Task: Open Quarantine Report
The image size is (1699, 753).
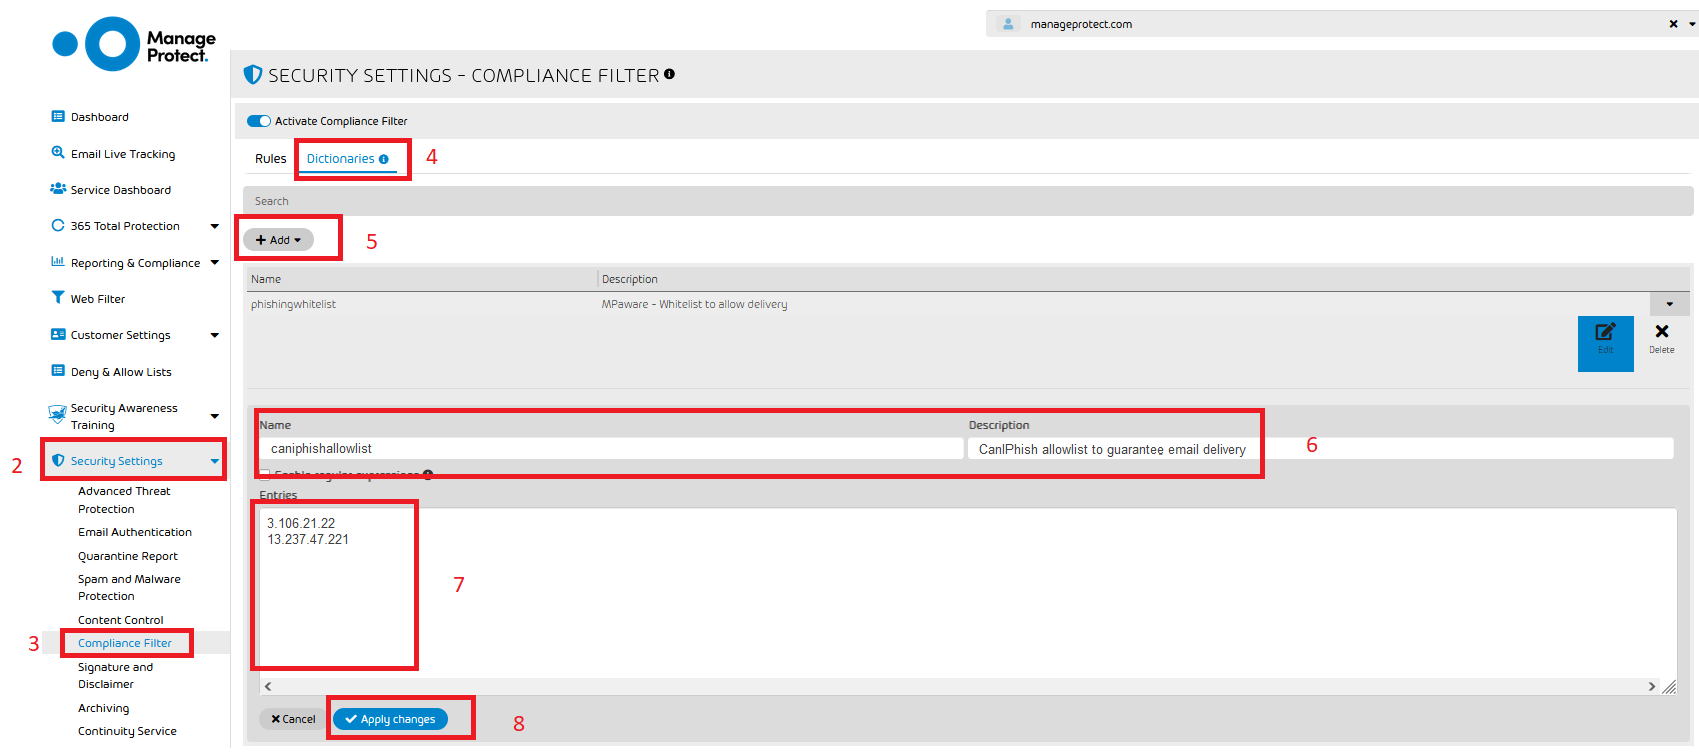Action: (128, 556)
